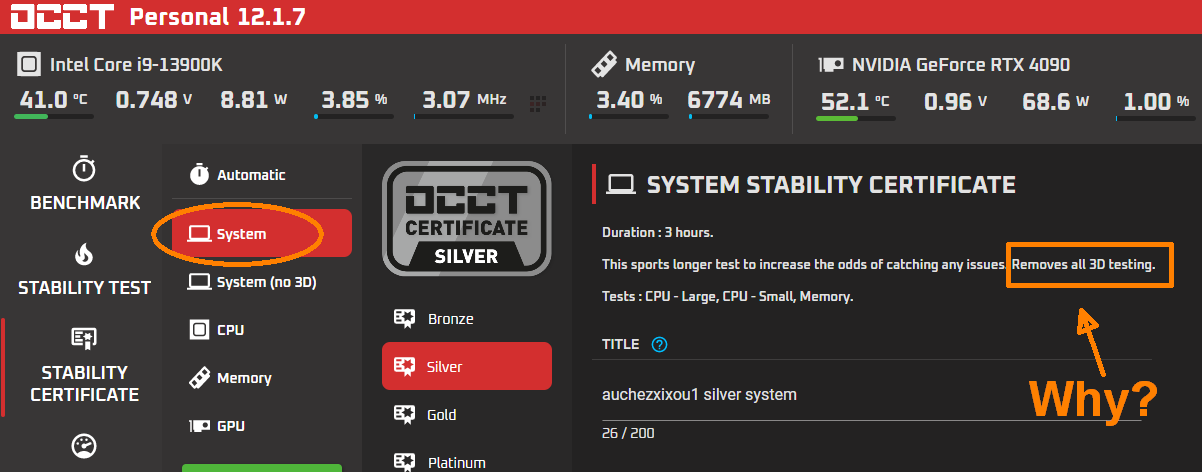Click the 26 / 200 character counter
The image size is (1202, 472).
pos(628,434)
